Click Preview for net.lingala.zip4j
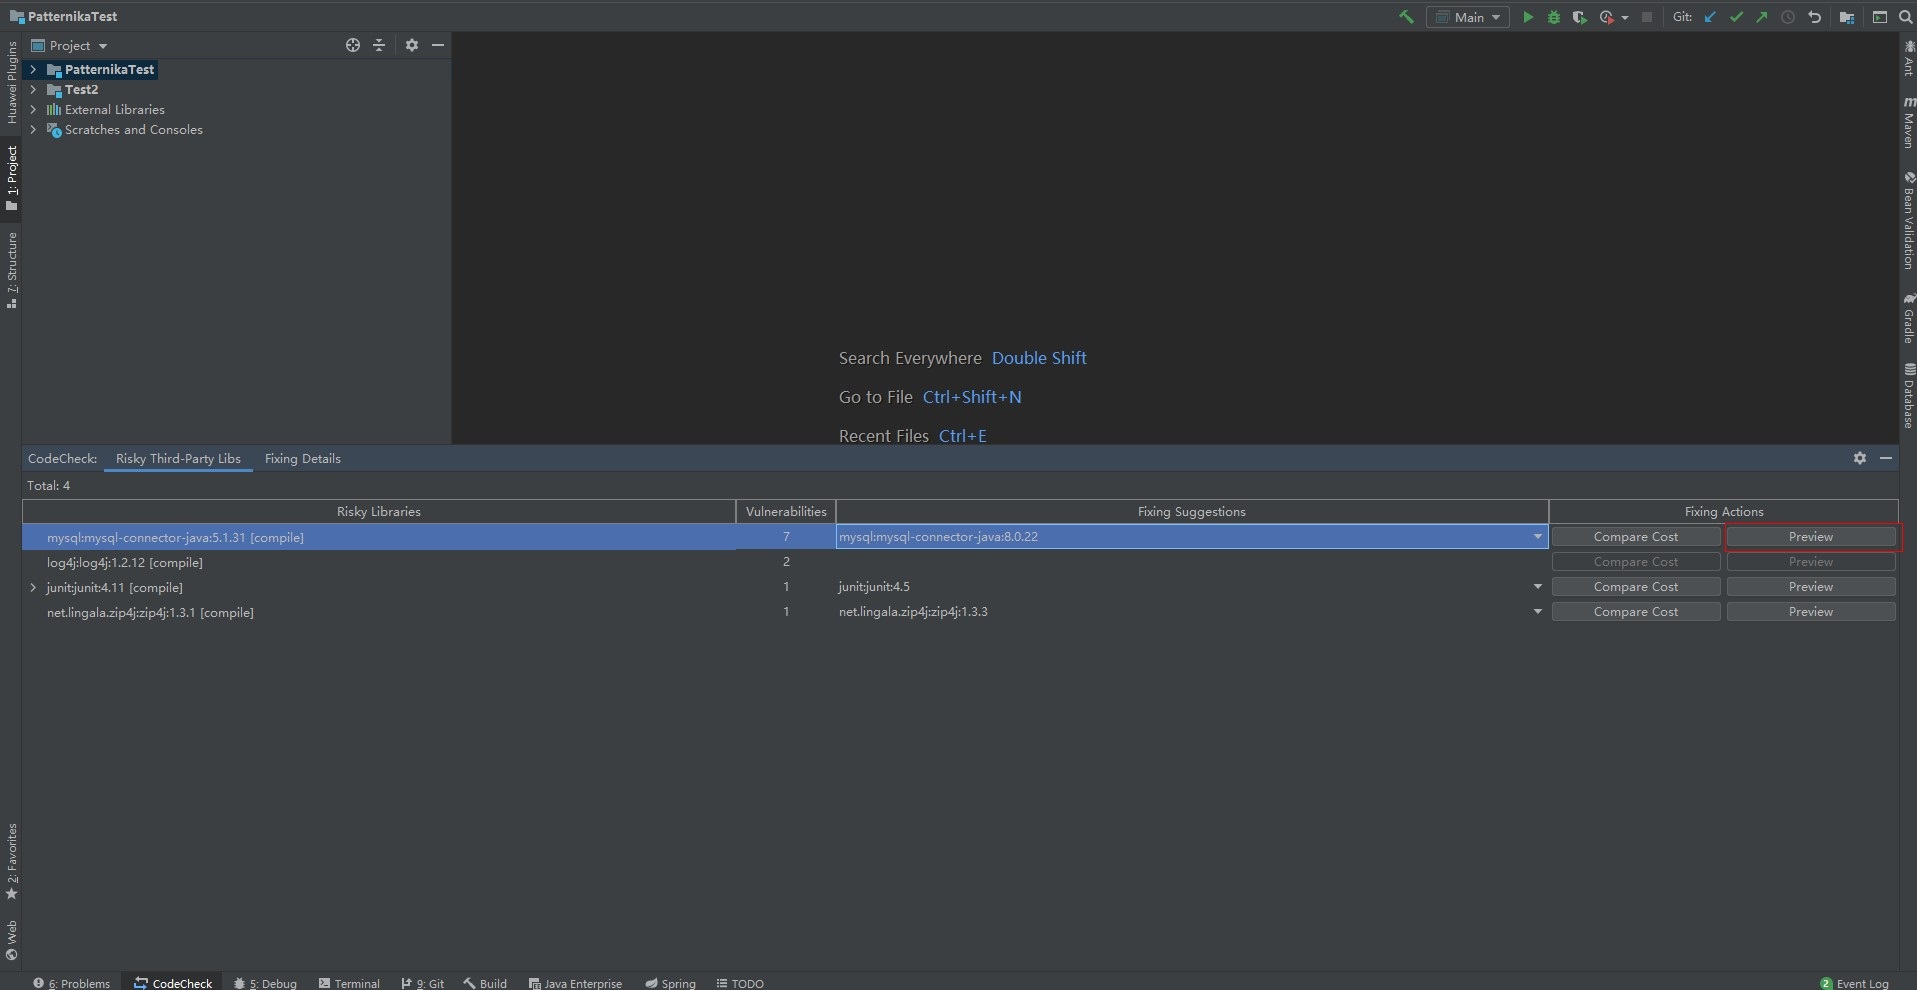The height and width of the screenshot is (990, 1917). click(1811, 612)
